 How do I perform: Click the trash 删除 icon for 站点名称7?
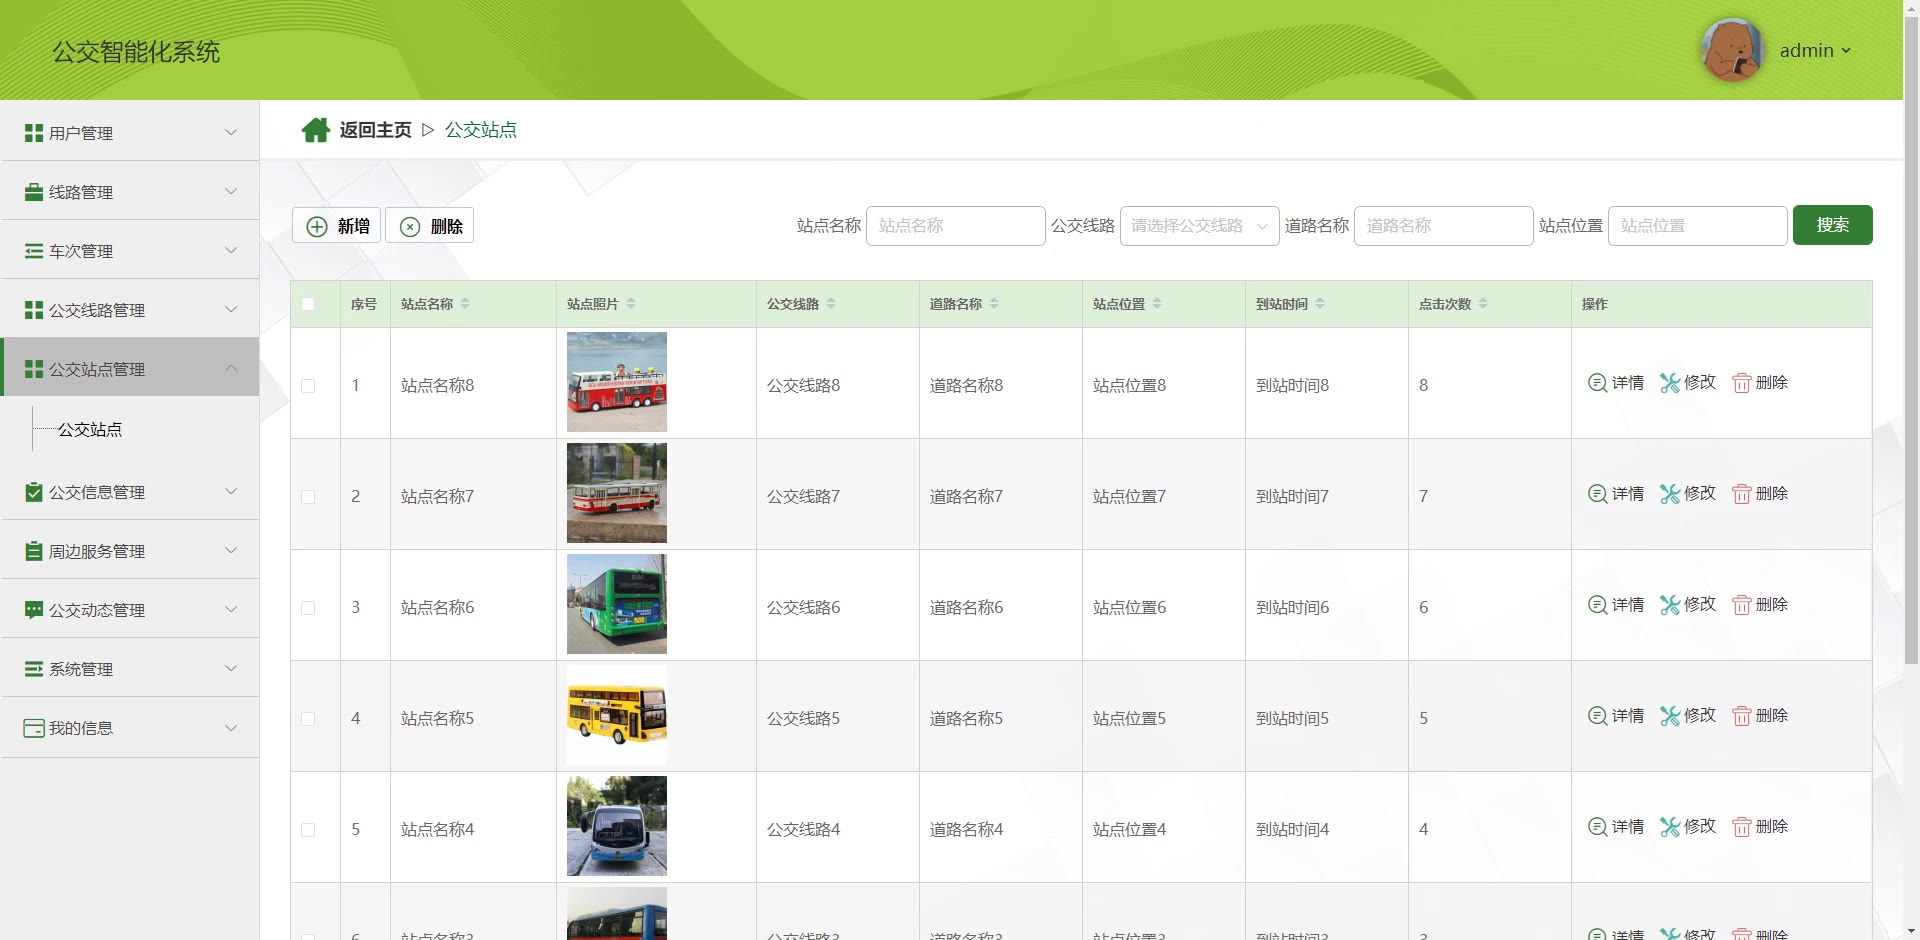(1742, 494)
